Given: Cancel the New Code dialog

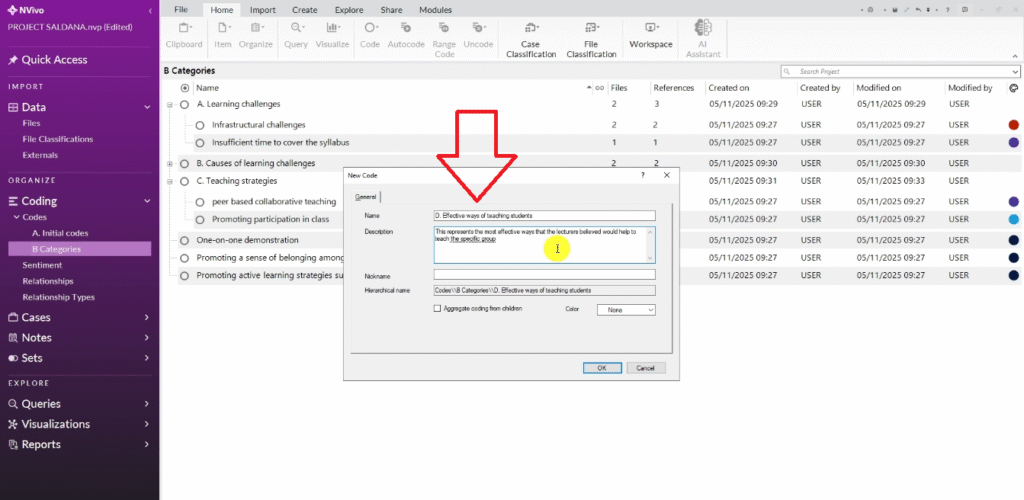Looking at the screenshot, I should pos(645,367).
